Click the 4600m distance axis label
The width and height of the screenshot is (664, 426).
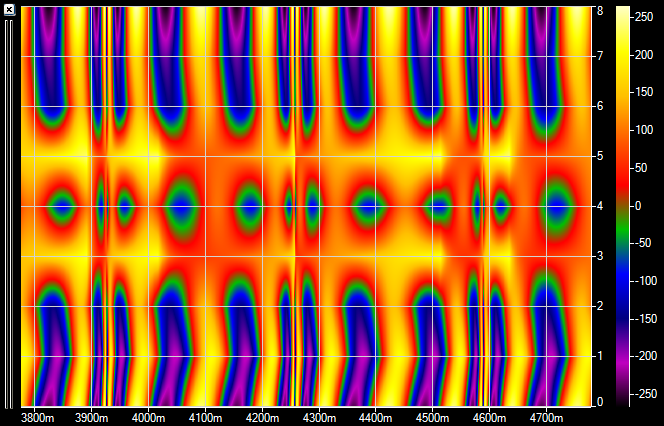pyautogui.click(x=489, y=418)
